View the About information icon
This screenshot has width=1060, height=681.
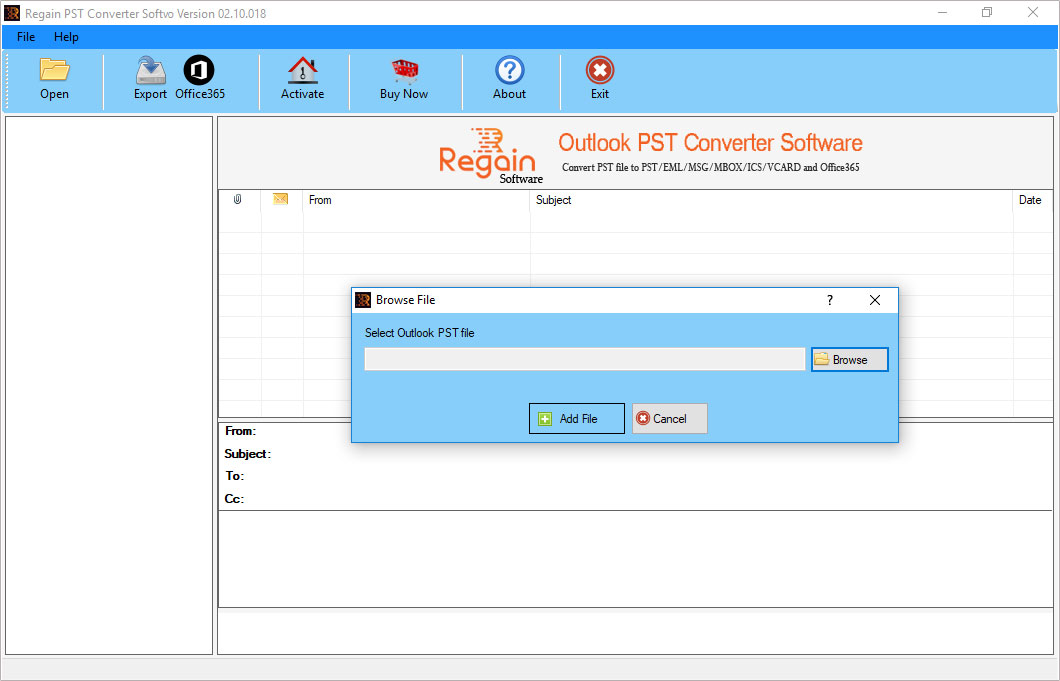pyautogui.click(x=509, y=79)
